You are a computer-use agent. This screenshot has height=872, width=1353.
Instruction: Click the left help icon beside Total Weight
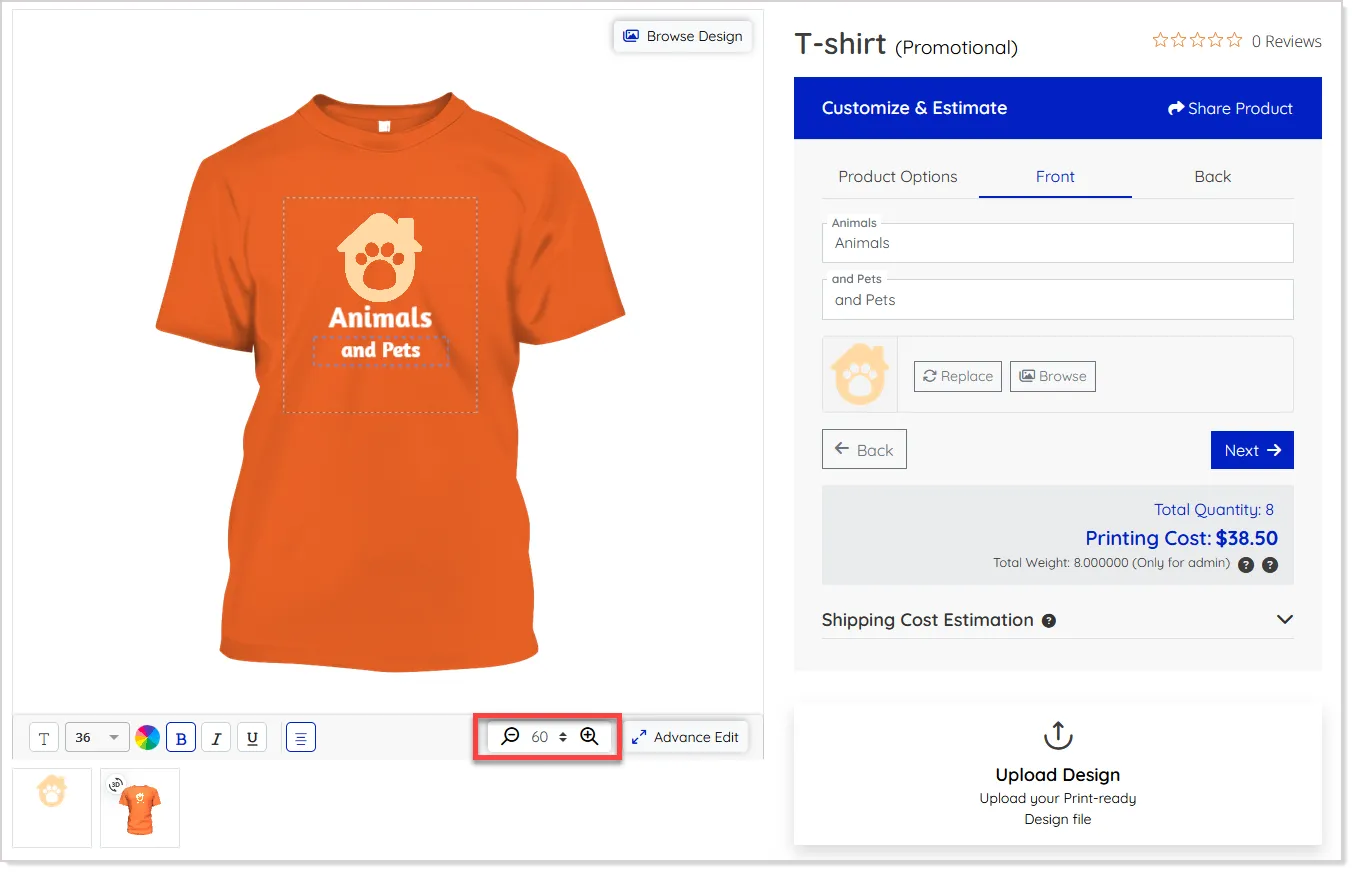[x=1246, y=564]
